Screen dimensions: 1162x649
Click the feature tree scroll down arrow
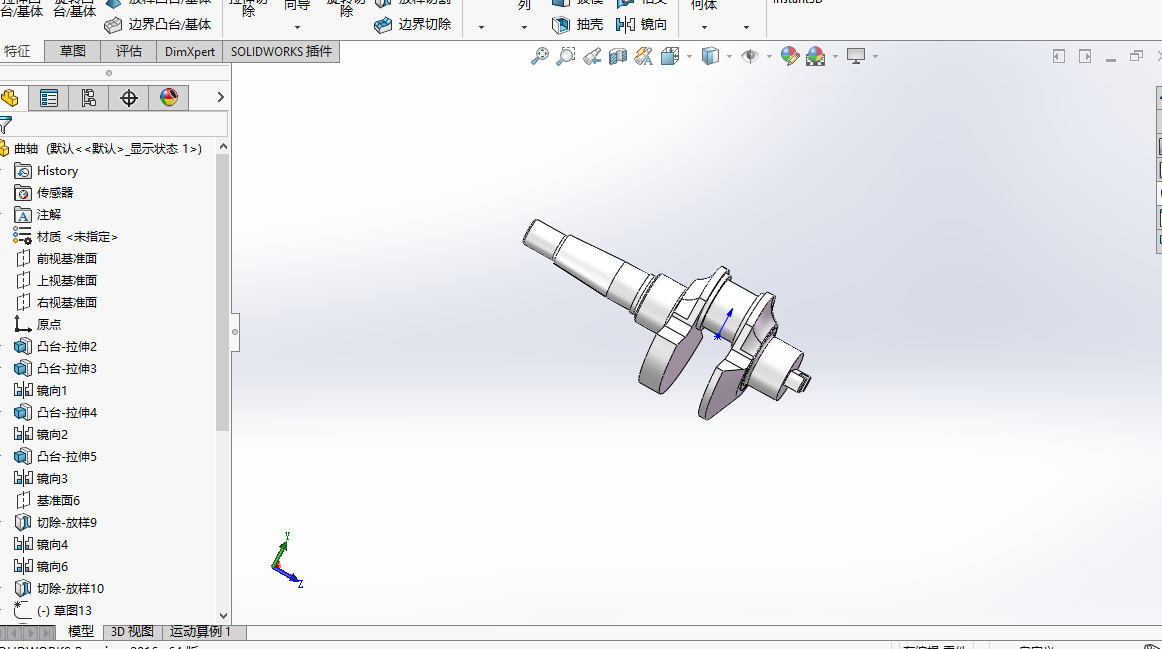[223, 616]
